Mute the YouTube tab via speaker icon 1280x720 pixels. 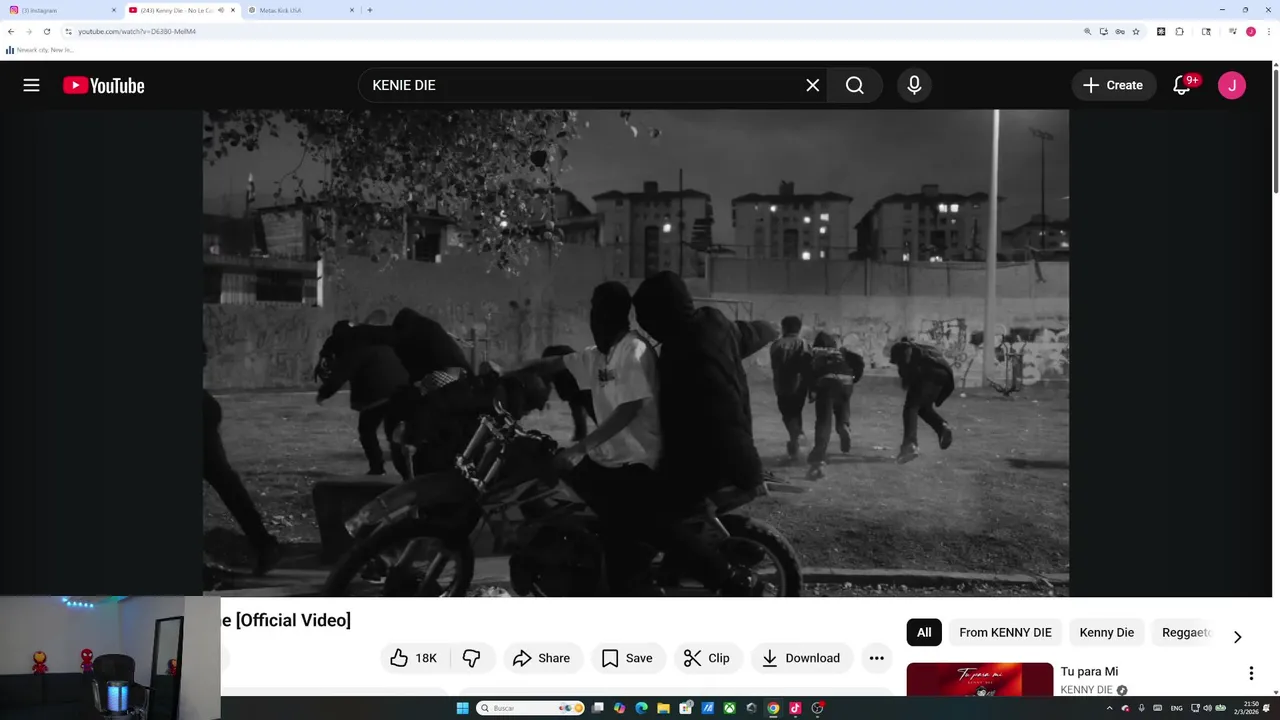[221, 10]
